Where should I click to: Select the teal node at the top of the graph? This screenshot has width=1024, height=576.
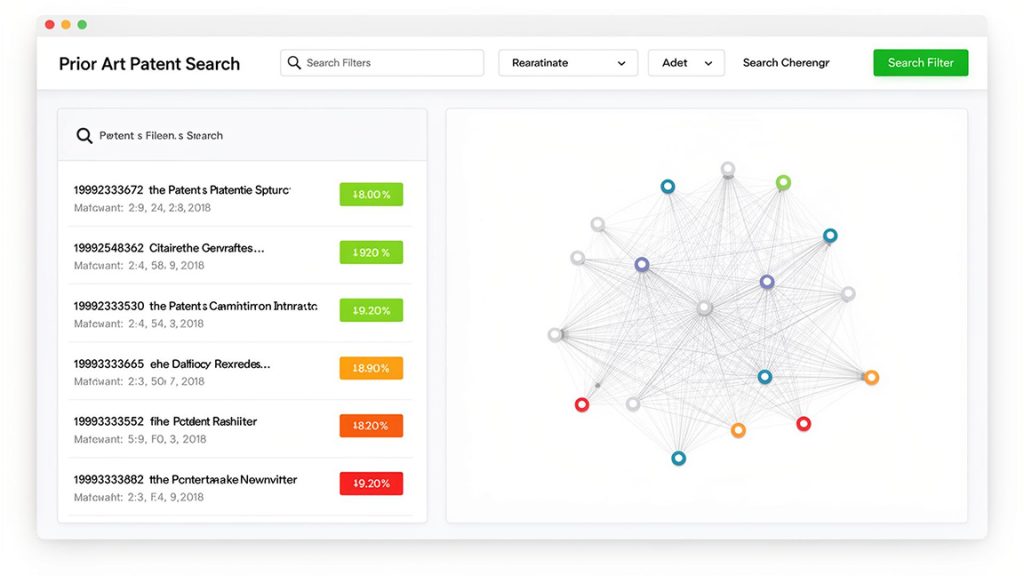coord(668,185)
